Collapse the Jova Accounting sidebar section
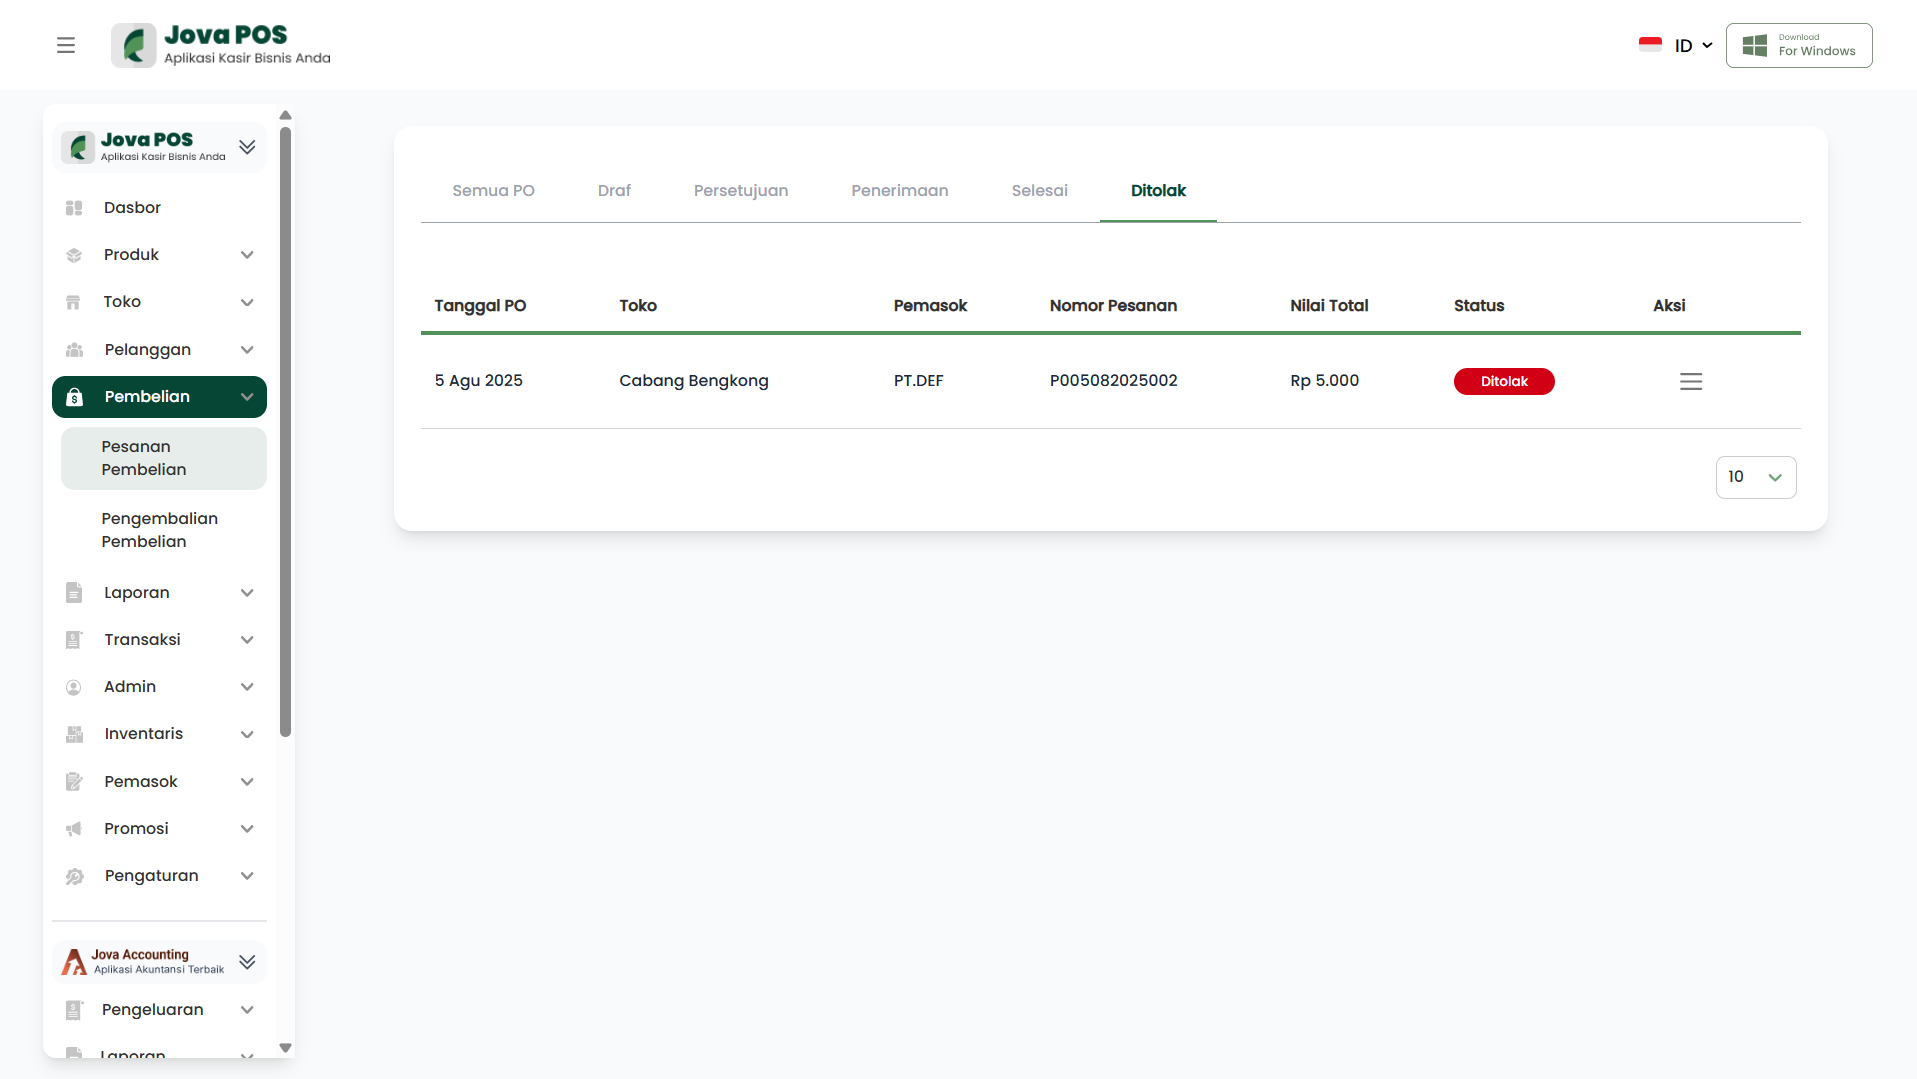The width and height of the screenshot is (1917, 1079). [247, 962]
